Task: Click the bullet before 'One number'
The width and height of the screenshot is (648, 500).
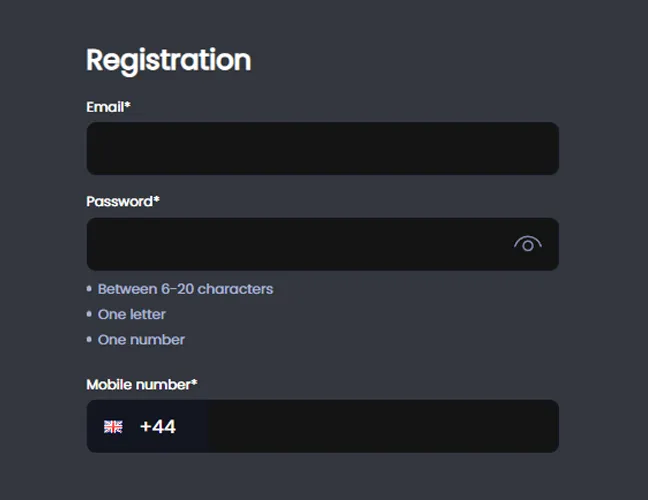Action: pyautogui.click(x=90, y=340)
